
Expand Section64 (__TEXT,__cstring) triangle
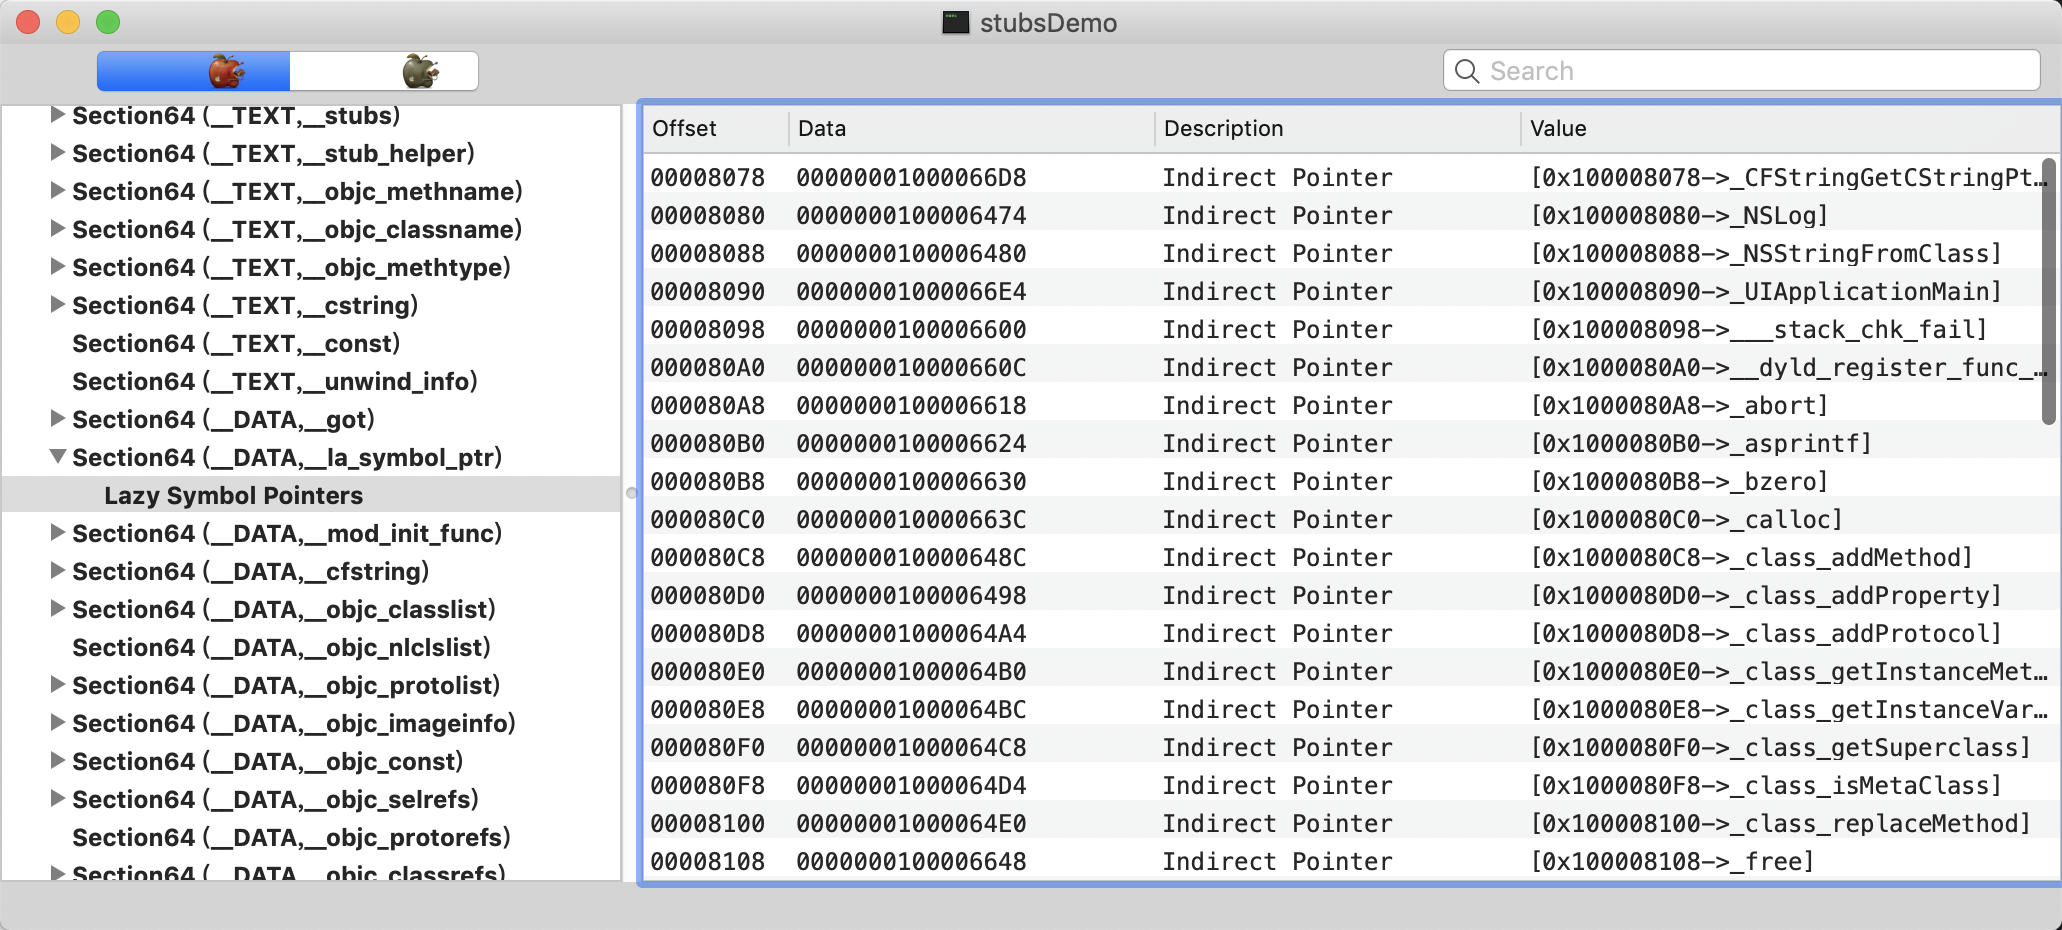pyautogui.click(x=58, y=305)
